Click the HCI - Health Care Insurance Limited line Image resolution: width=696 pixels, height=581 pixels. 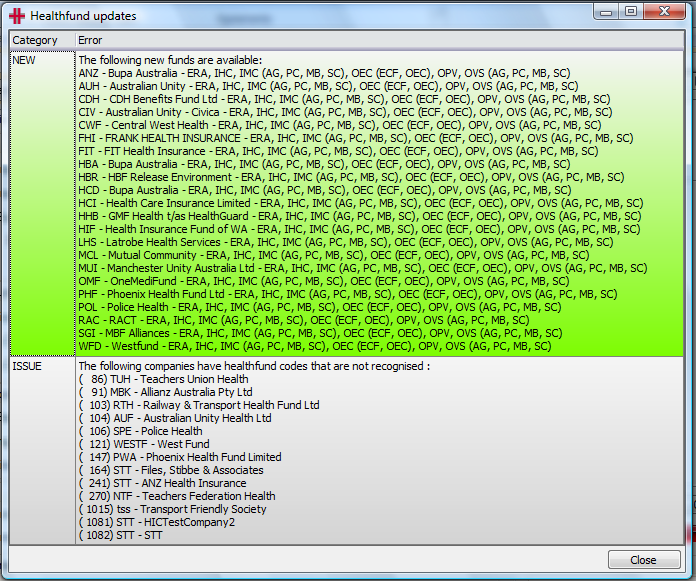[361, 203]
